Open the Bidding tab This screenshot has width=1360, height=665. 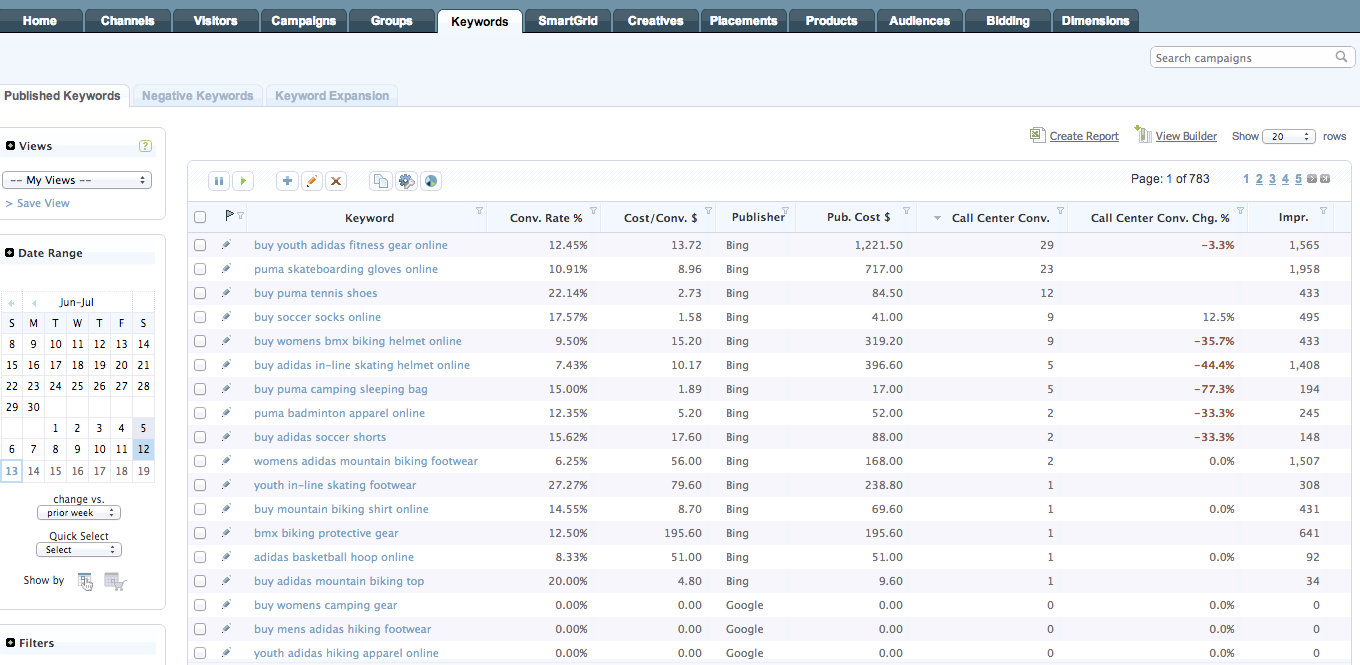pos(1008,20)
